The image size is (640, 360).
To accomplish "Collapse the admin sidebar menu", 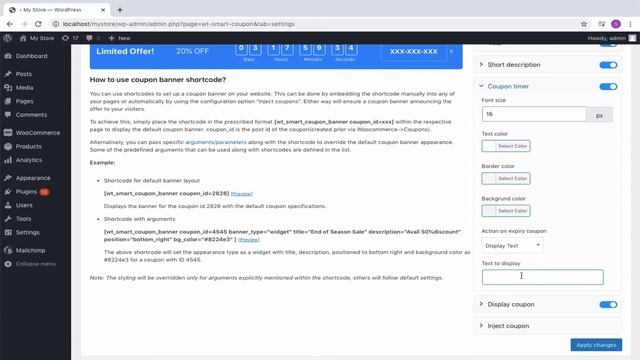I will (x=31, y=264).
